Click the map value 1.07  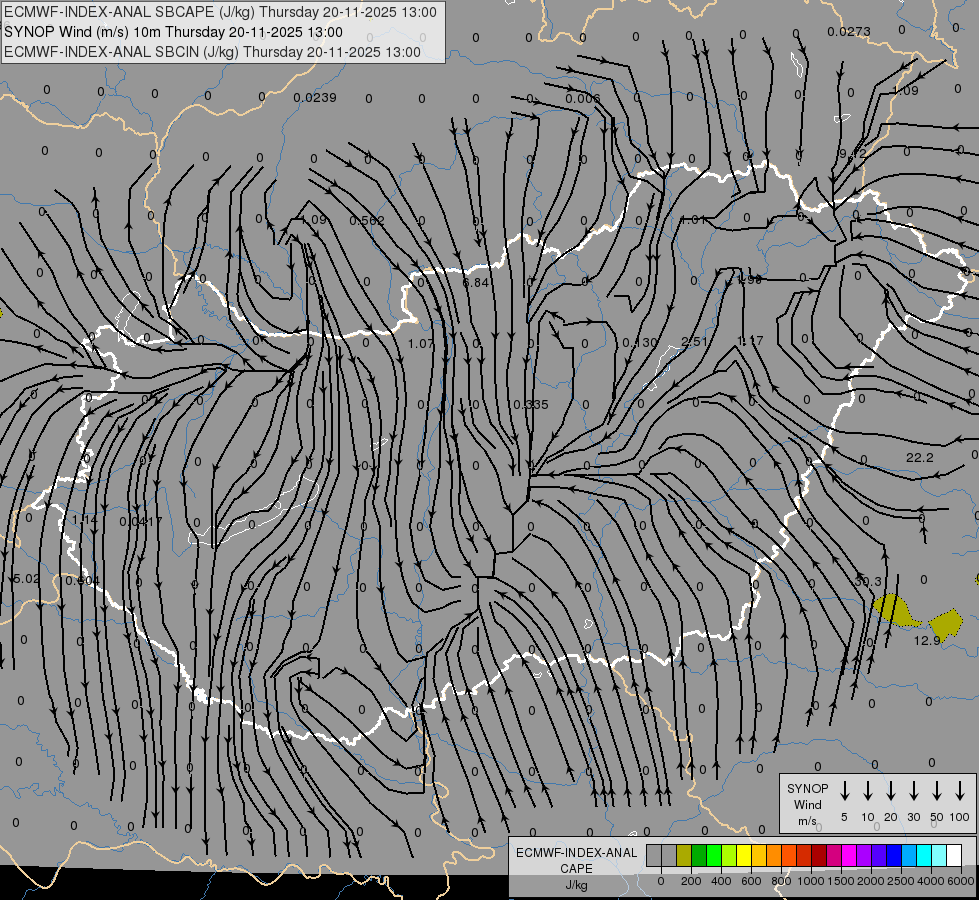420,344
